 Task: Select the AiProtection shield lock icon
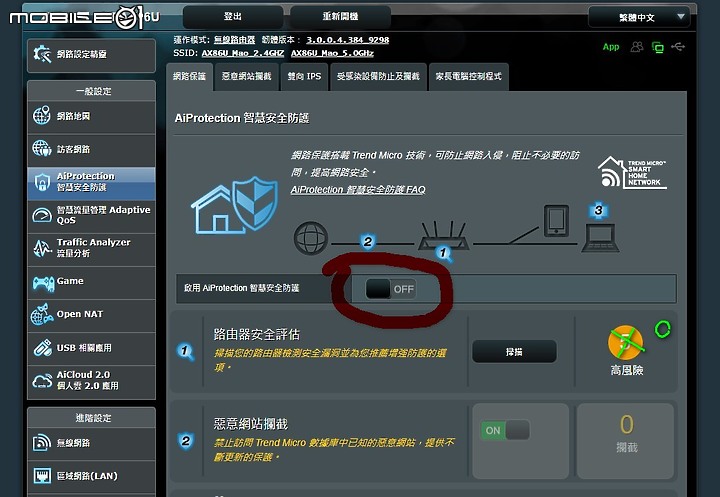[x=42, y=182]
